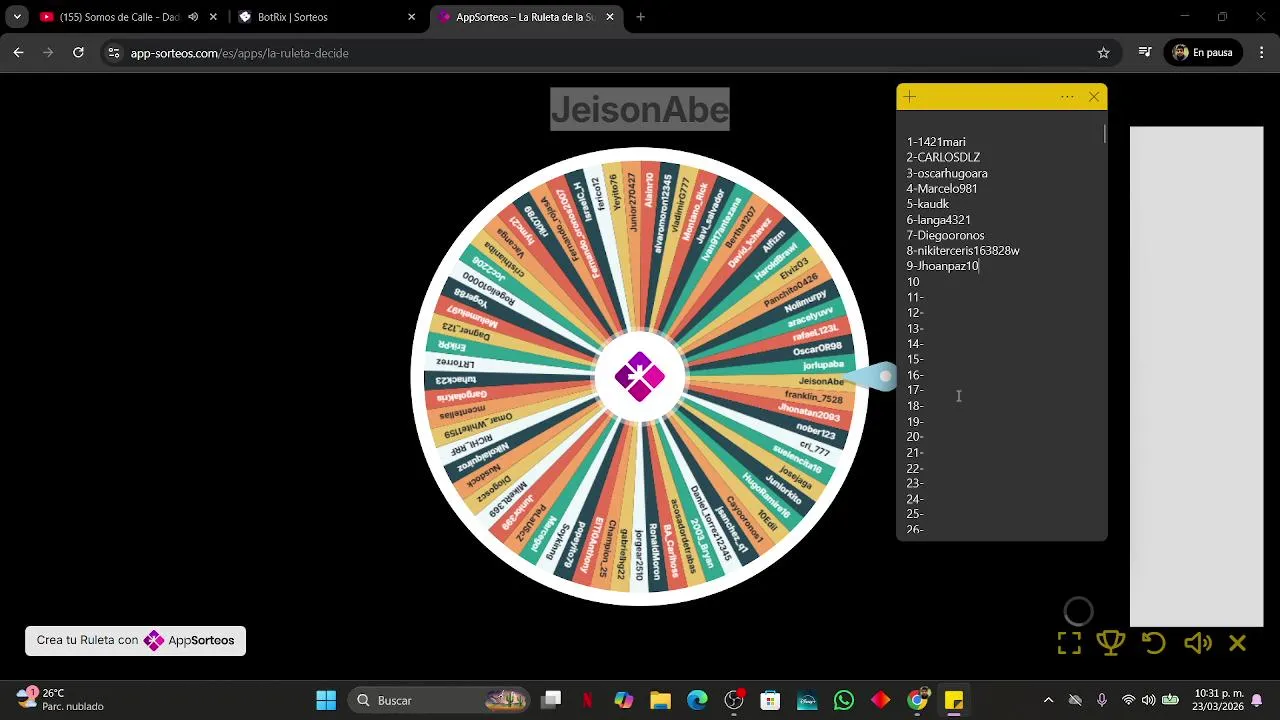Click Crea tu Ruleta con AppSorteos link

click(135, 640)
